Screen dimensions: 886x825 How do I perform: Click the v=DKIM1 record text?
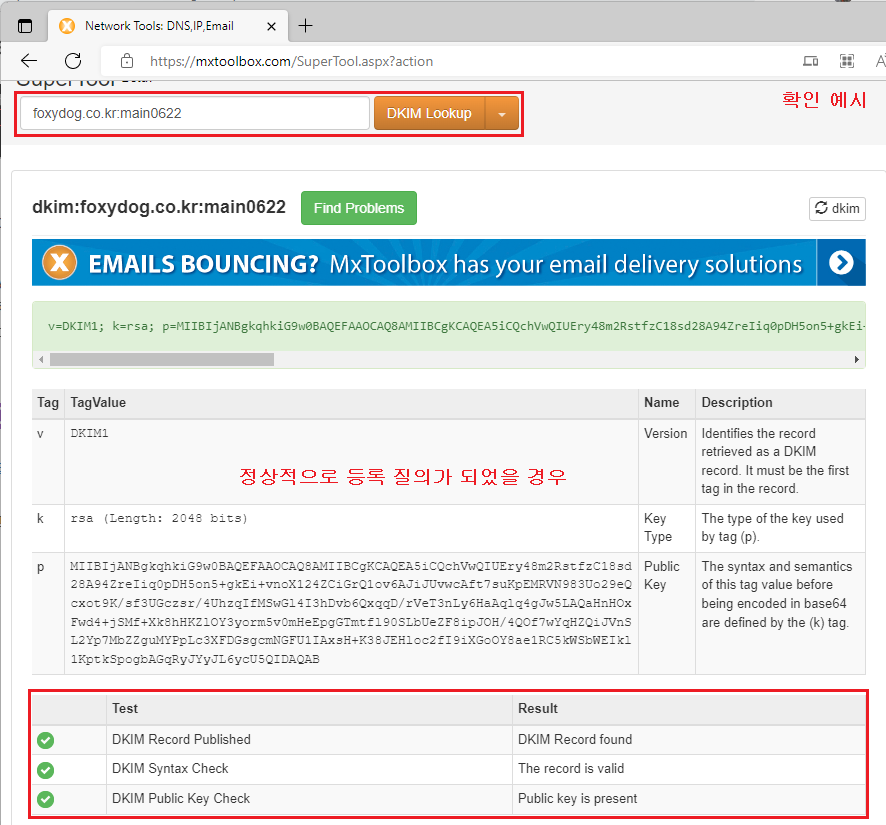[457, 326]
